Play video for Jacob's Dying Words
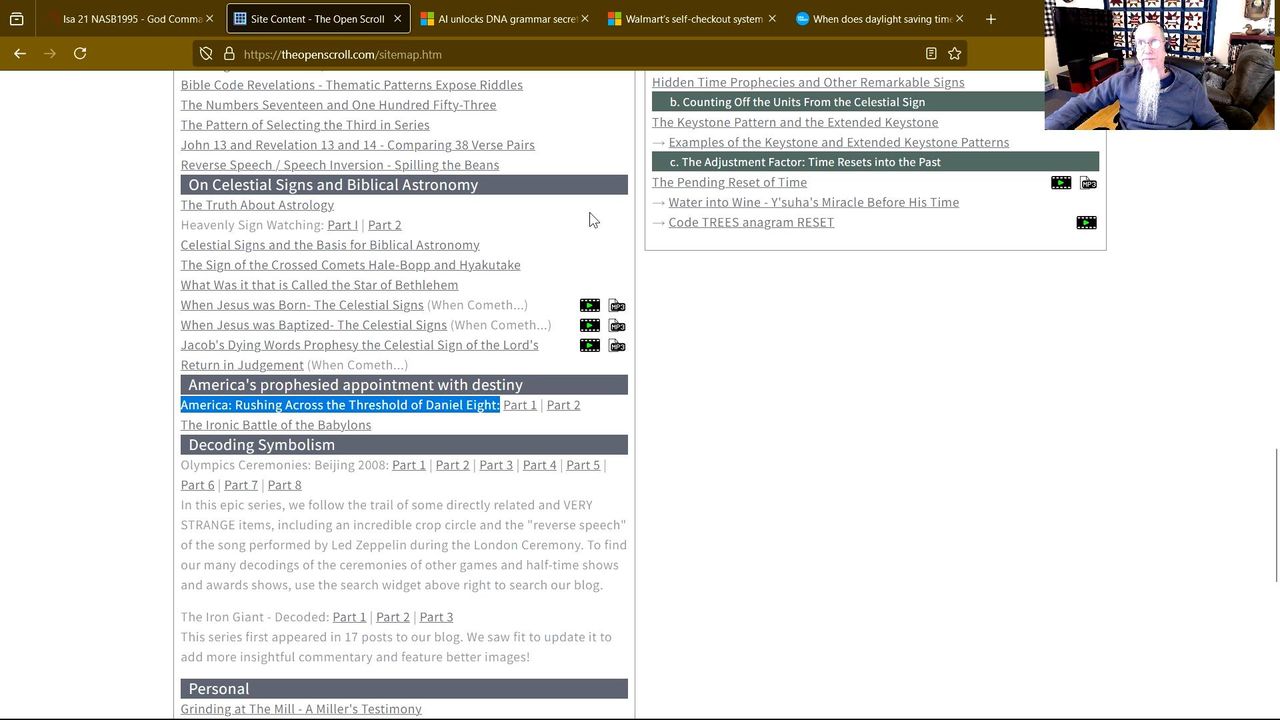 [590, 345]
